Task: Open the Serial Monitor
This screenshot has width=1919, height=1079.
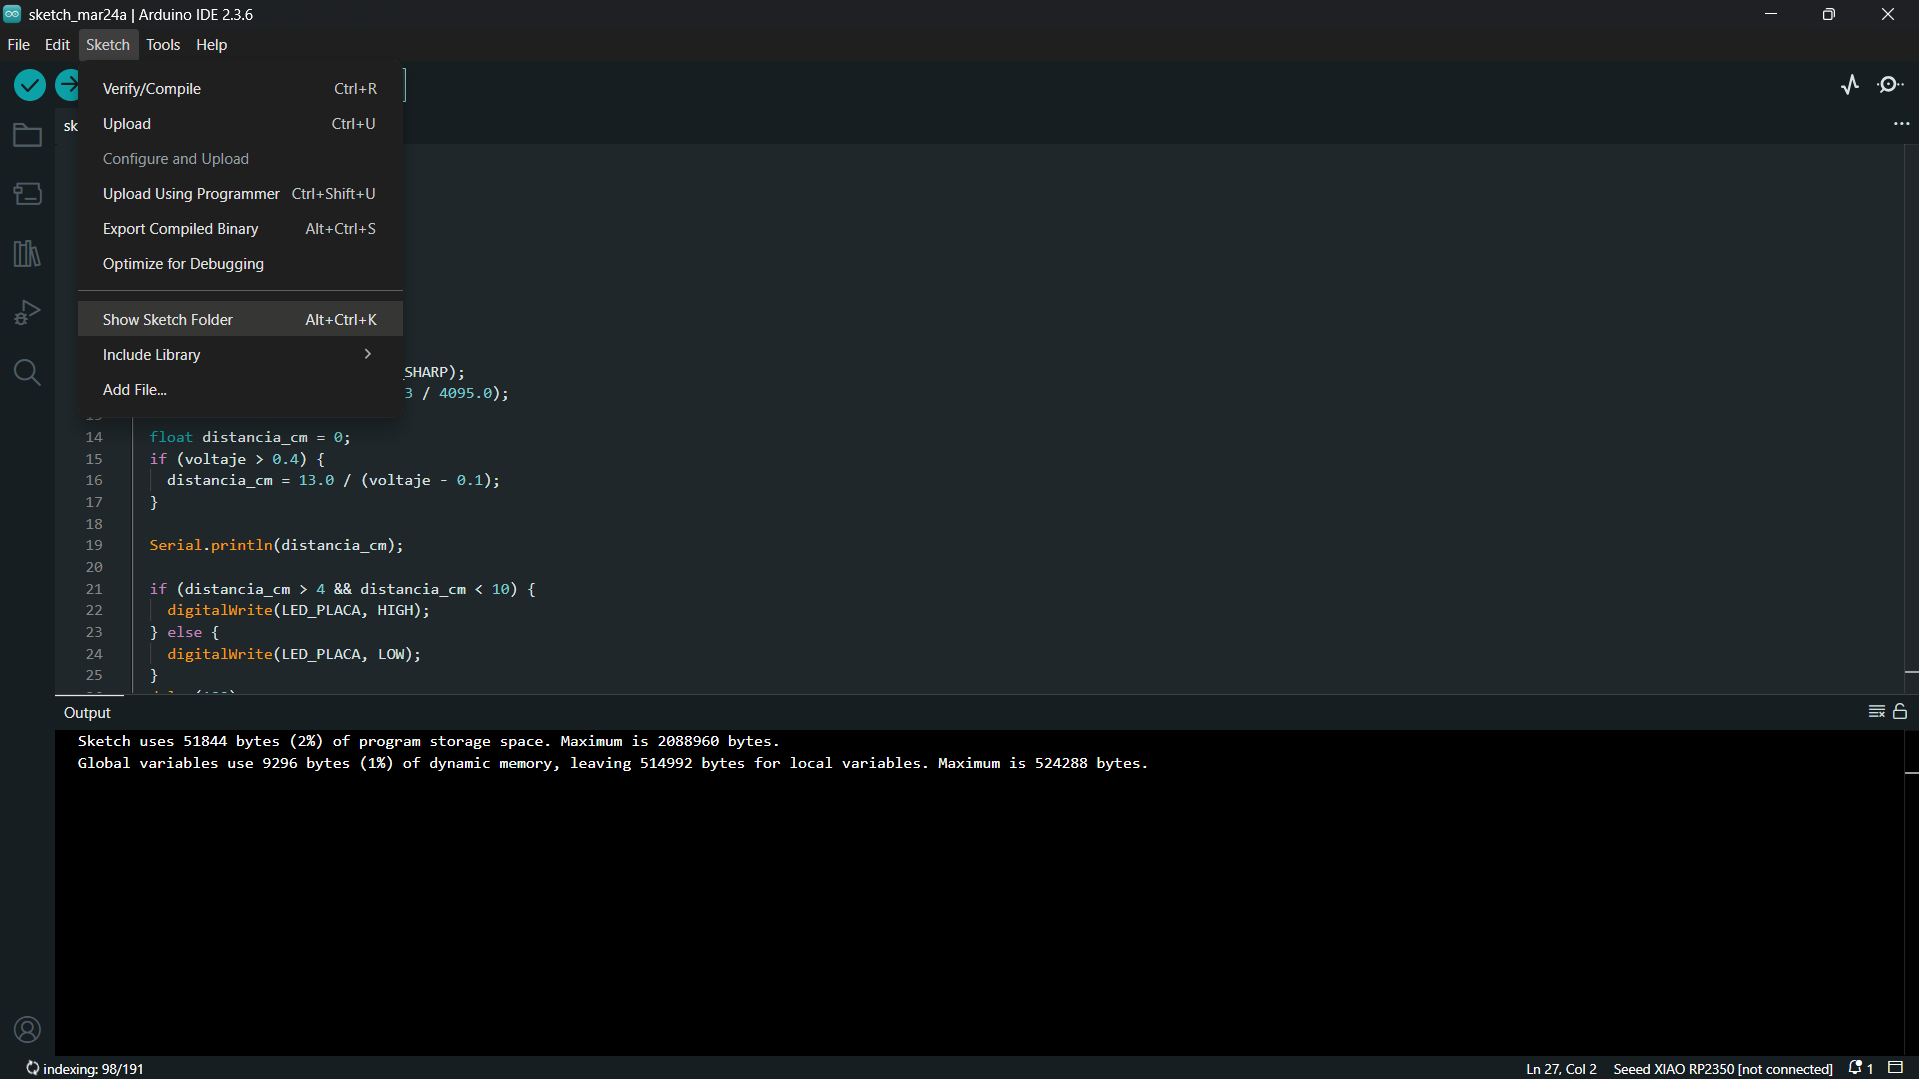Action: pos(1891,84)
